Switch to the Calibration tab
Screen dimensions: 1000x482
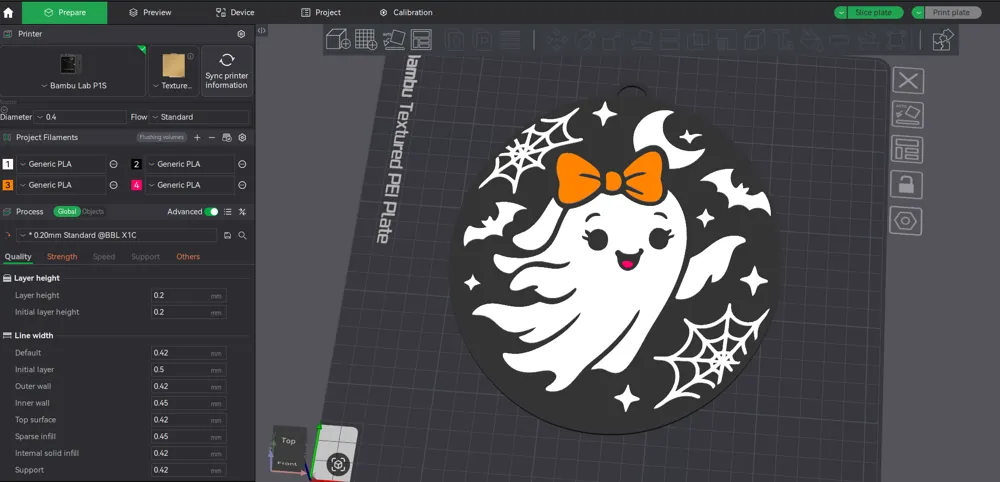(x=406, y=12)
